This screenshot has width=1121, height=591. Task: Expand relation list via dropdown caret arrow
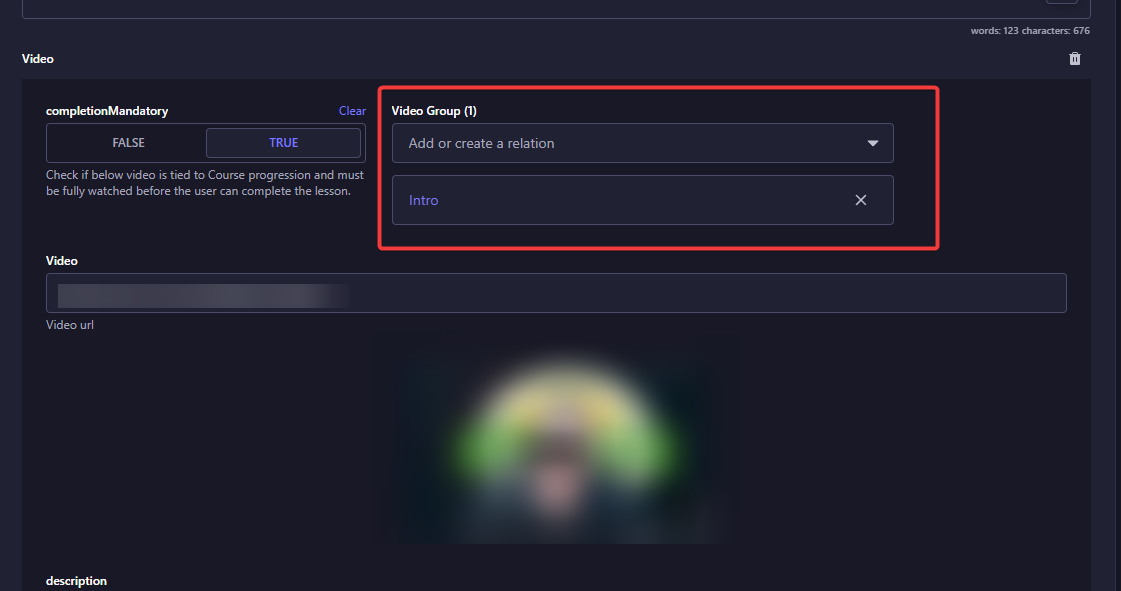click(872, 143)
